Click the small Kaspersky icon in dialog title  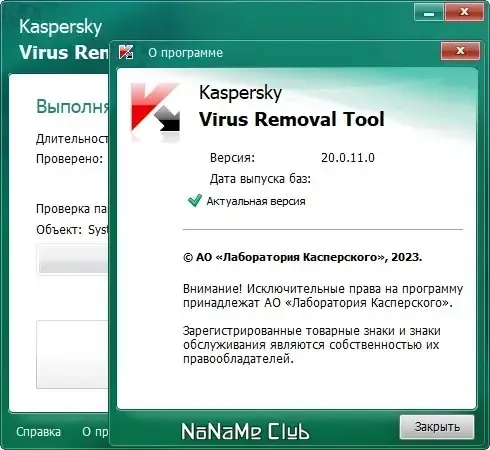126,52
